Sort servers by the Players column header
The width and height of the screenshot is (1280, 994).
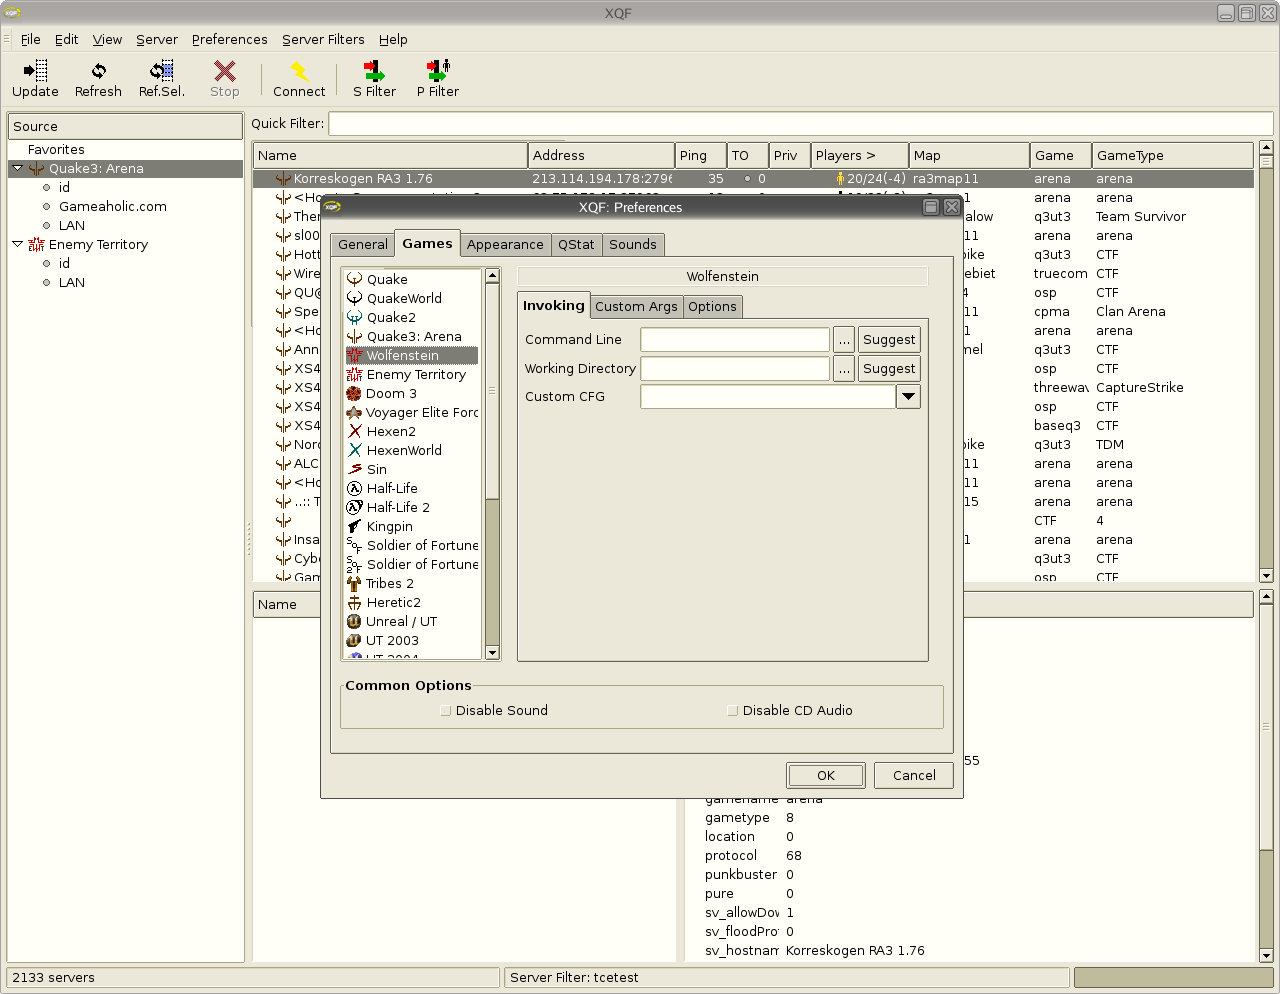pos(859,156)
